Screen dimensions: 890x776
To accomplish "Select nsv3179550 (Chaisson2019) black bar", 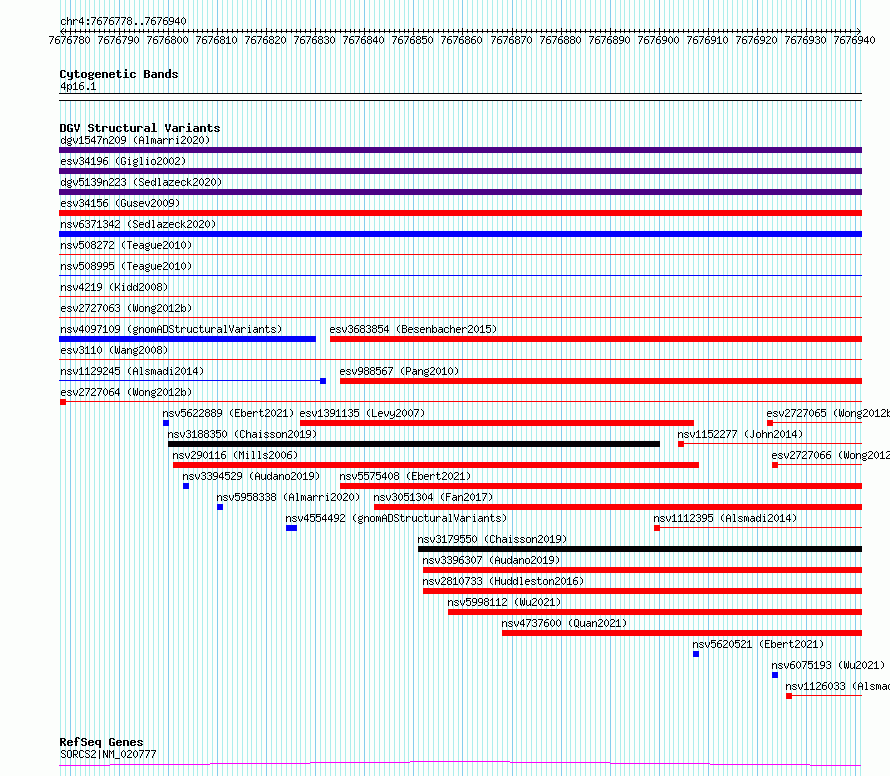I will click(x=640, y=549).
